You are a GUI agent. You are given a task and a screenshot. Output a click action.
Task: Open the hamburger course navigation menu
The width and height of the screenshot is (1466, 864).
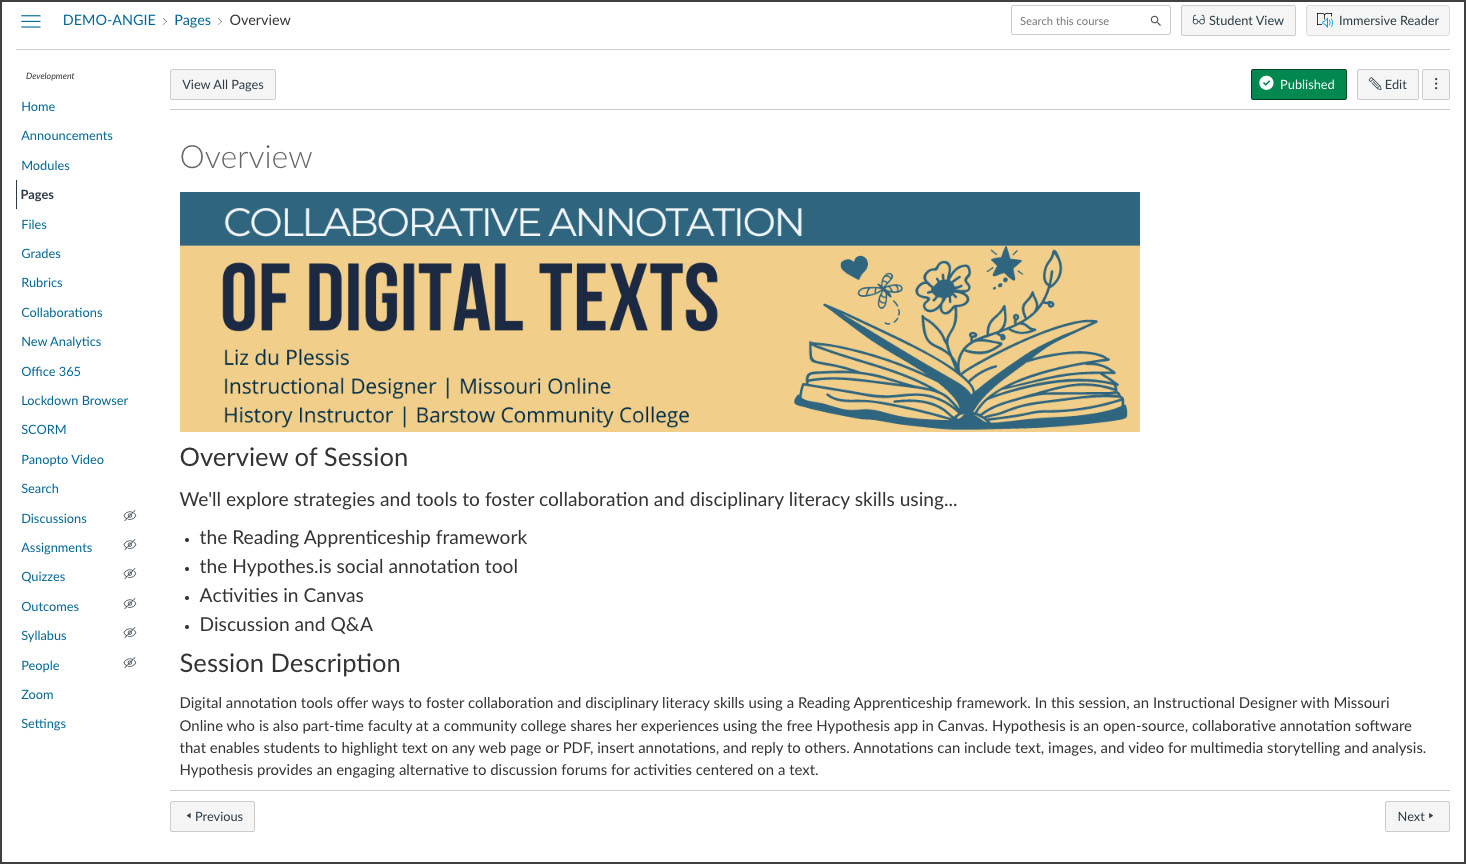point(31,21)
